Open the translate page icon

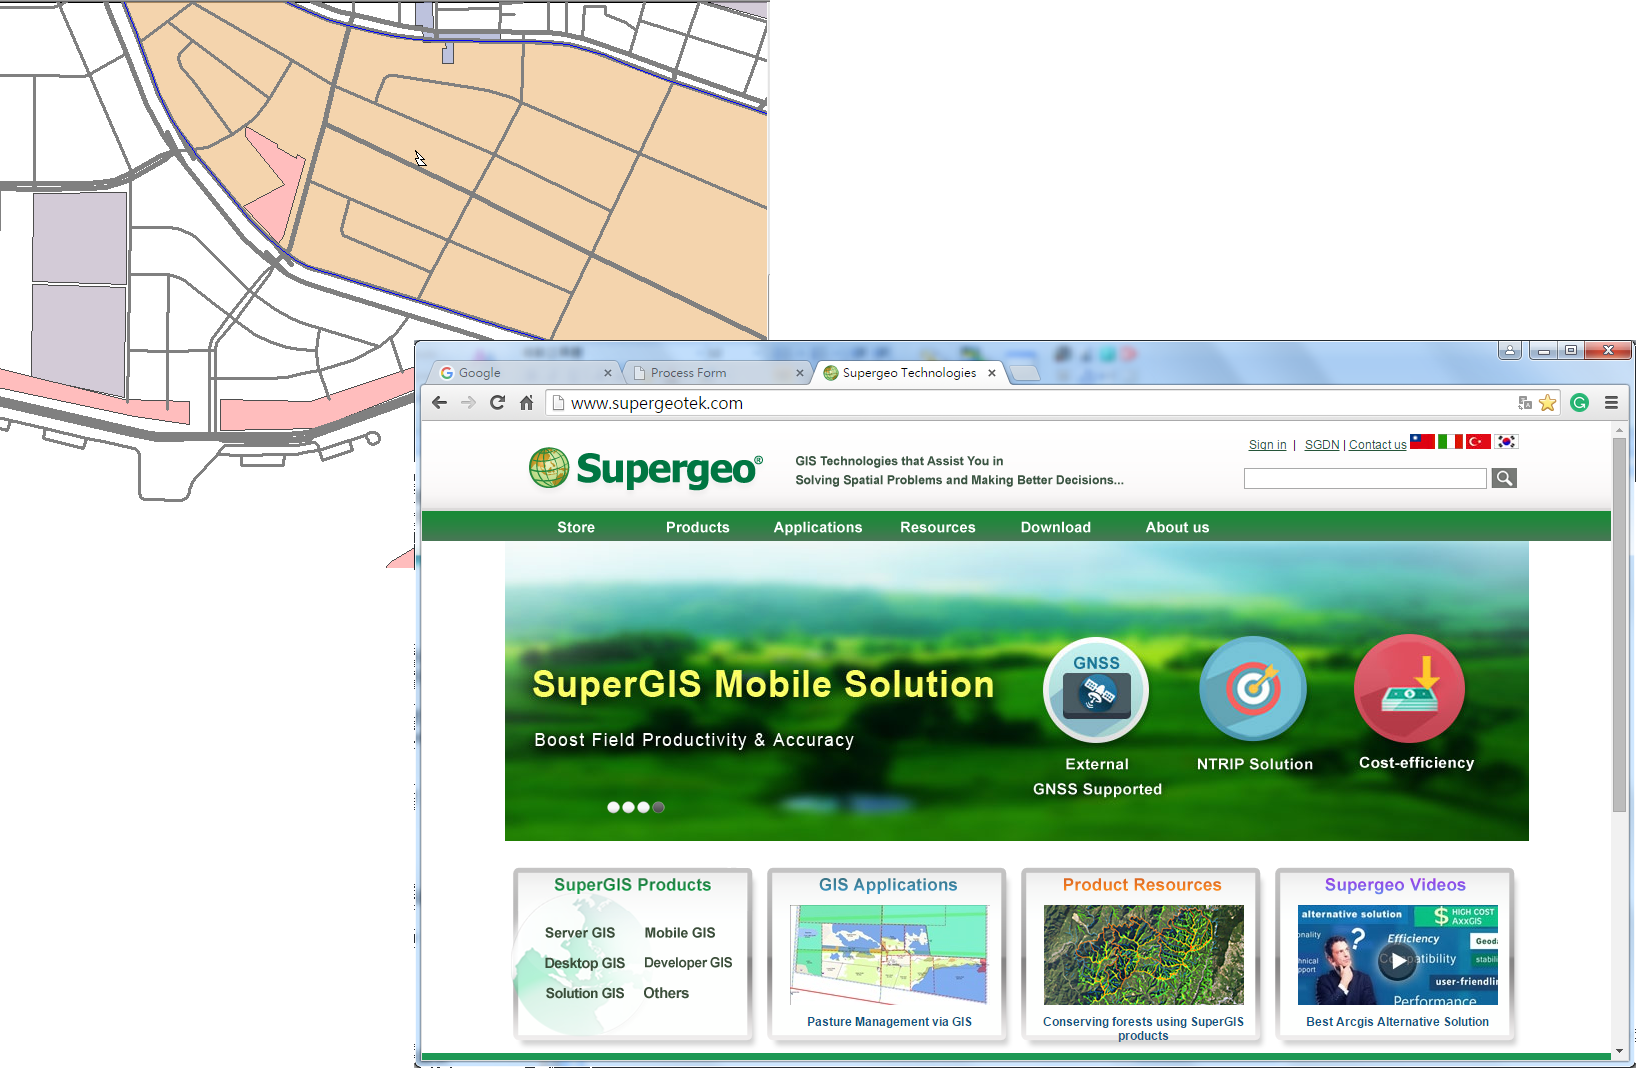pos(1525,403)
